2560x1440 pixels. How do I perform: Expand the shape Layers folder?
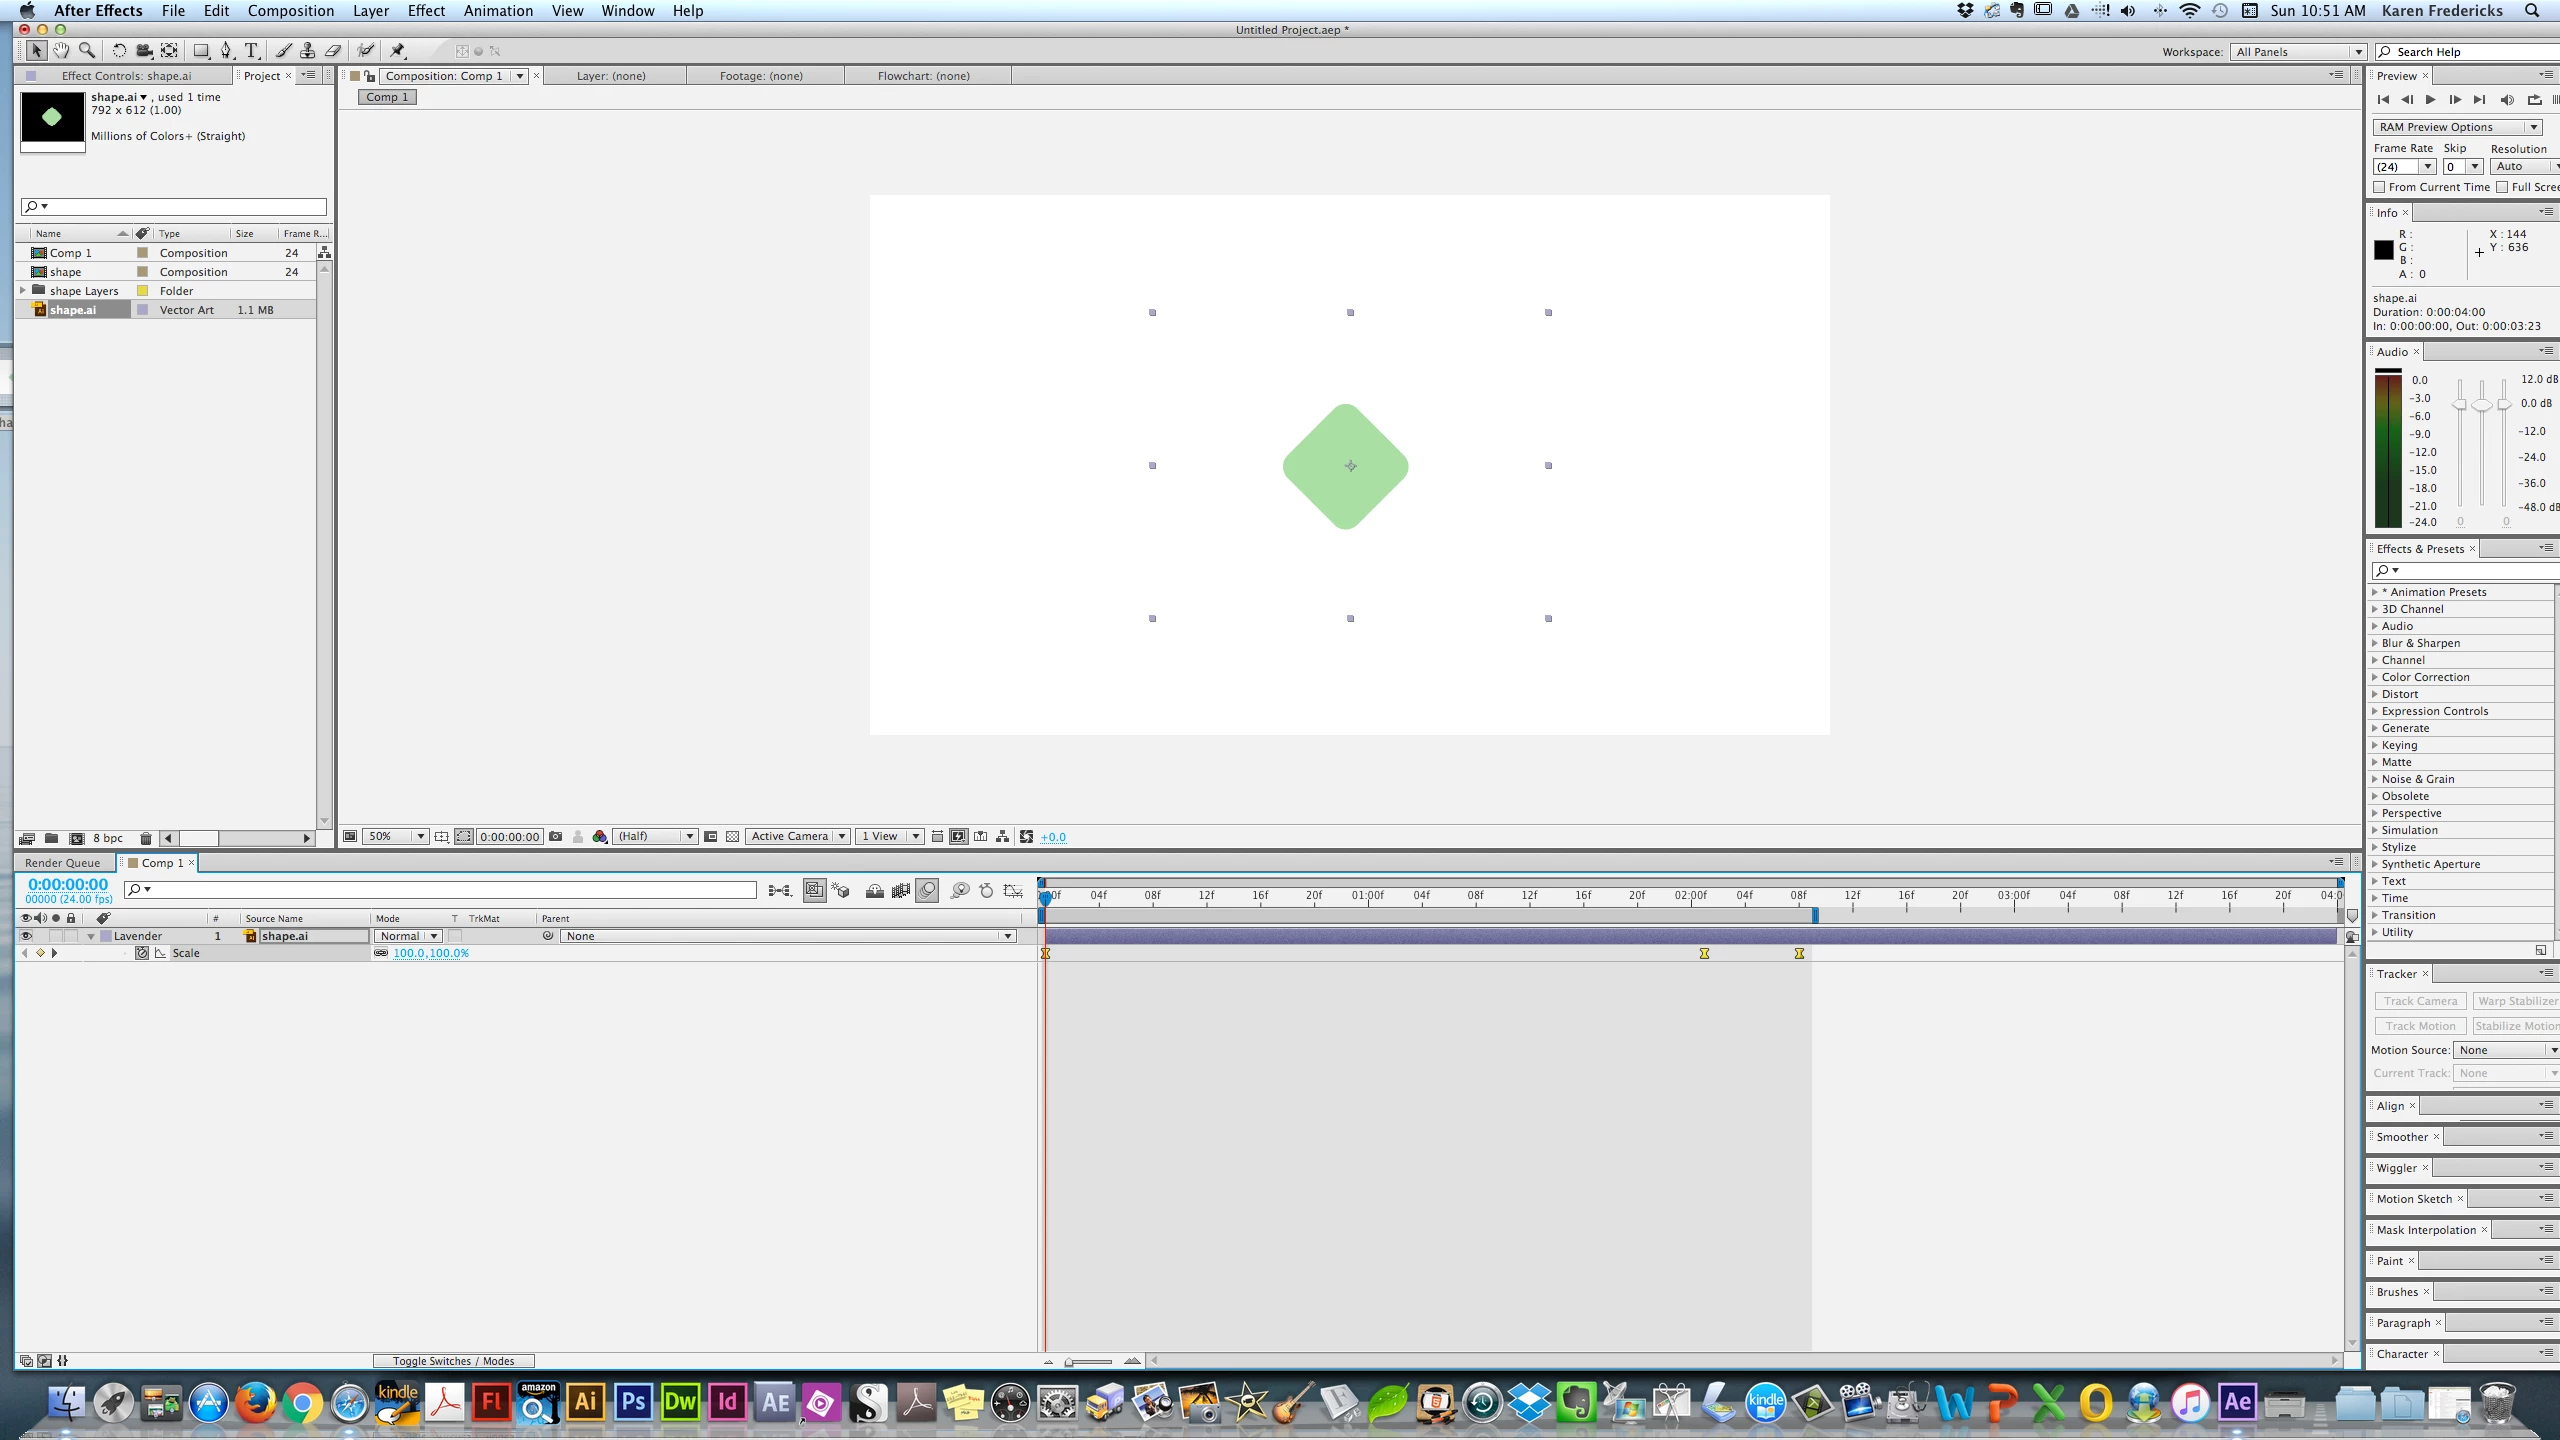[x=23, y=291]
